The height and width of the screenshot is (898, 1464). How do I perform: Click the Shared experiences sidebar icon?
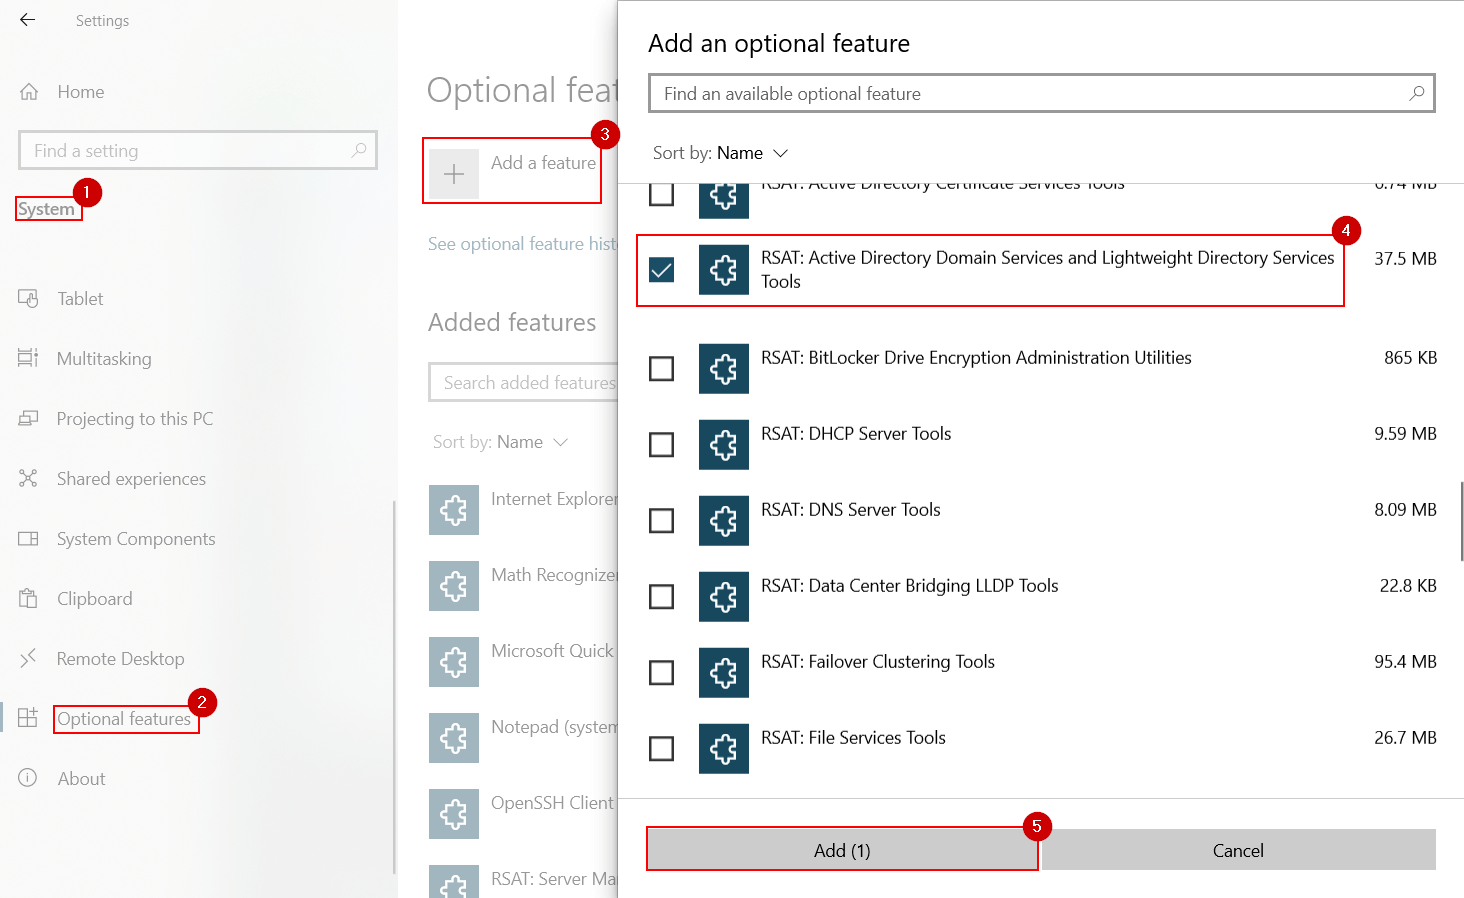coord(28,479)
